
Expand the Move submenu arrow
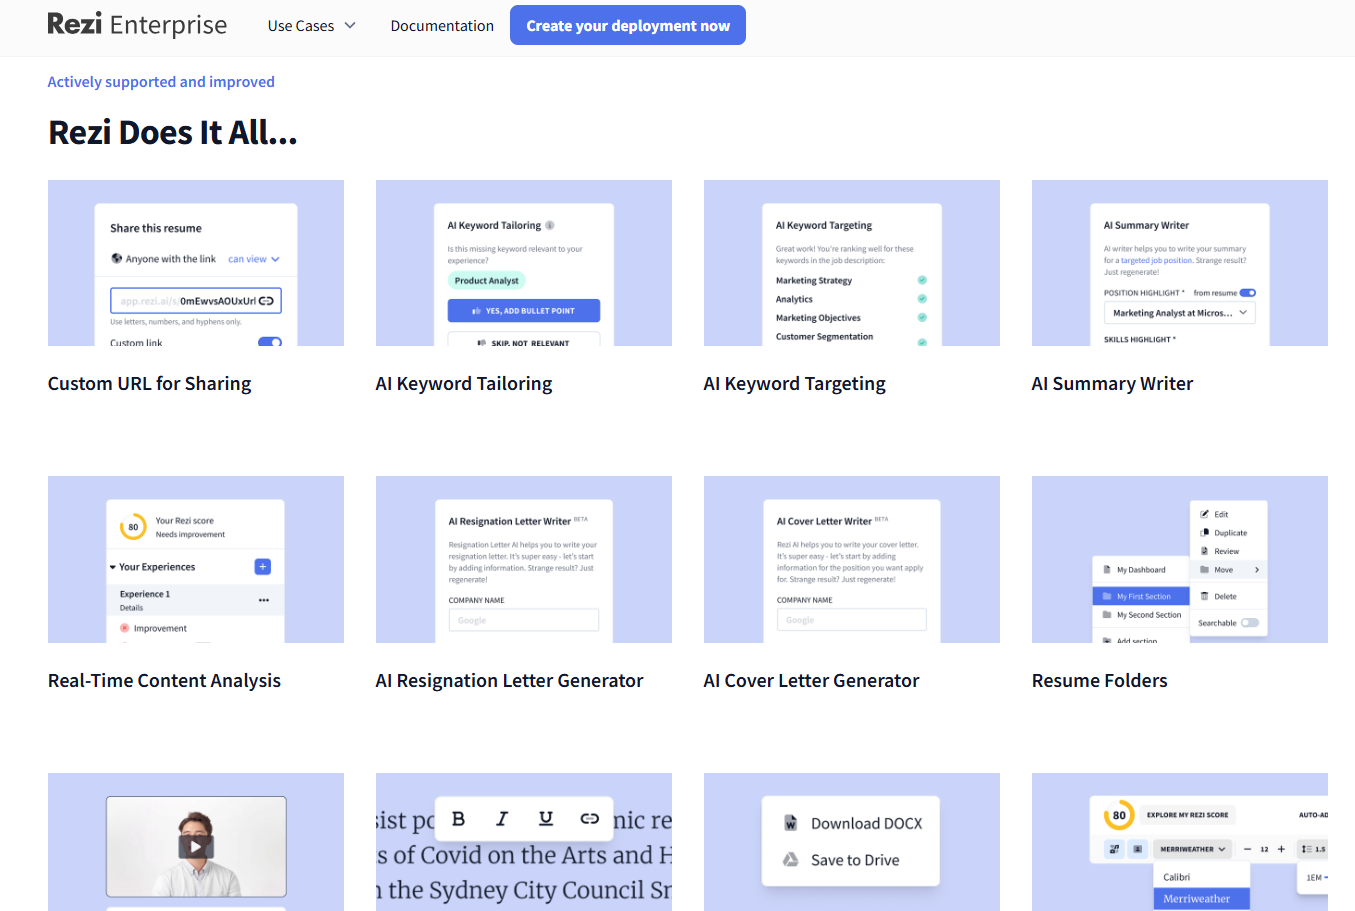(x=1257, y=570)
